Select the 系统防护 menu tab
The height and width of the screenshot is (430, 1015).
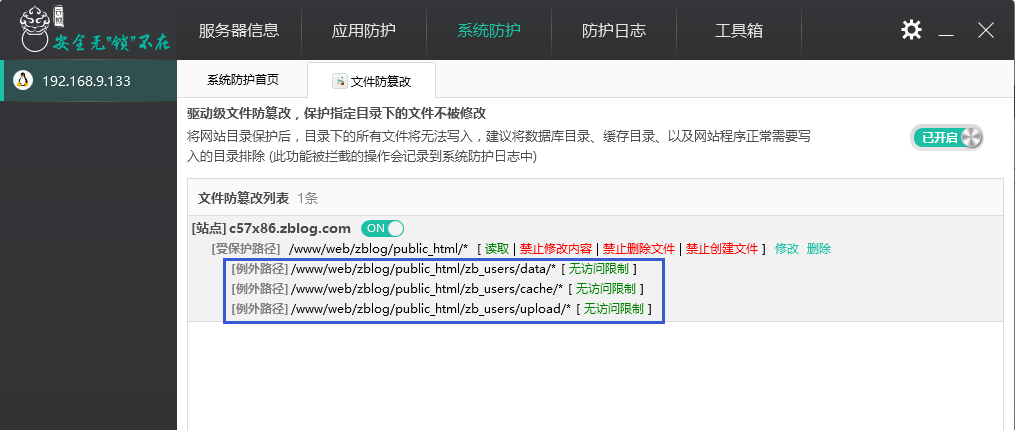coord(489,30)
